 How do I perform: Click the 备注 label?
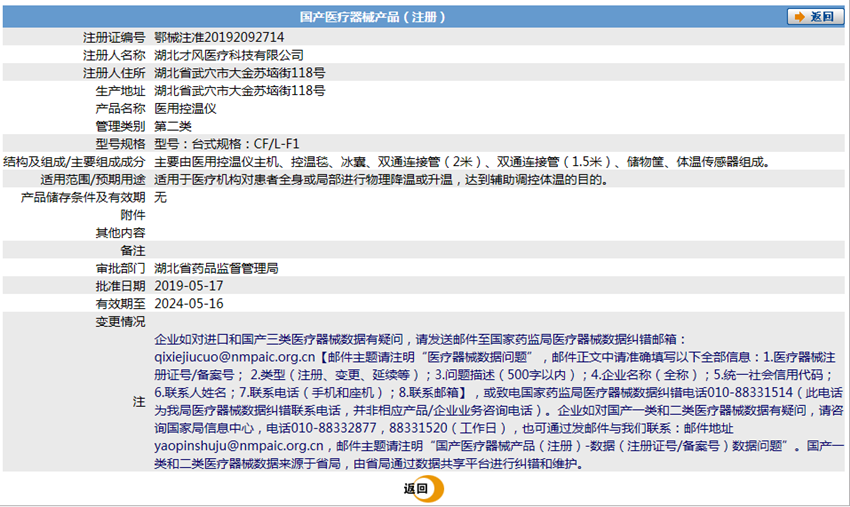coord(133,251)
